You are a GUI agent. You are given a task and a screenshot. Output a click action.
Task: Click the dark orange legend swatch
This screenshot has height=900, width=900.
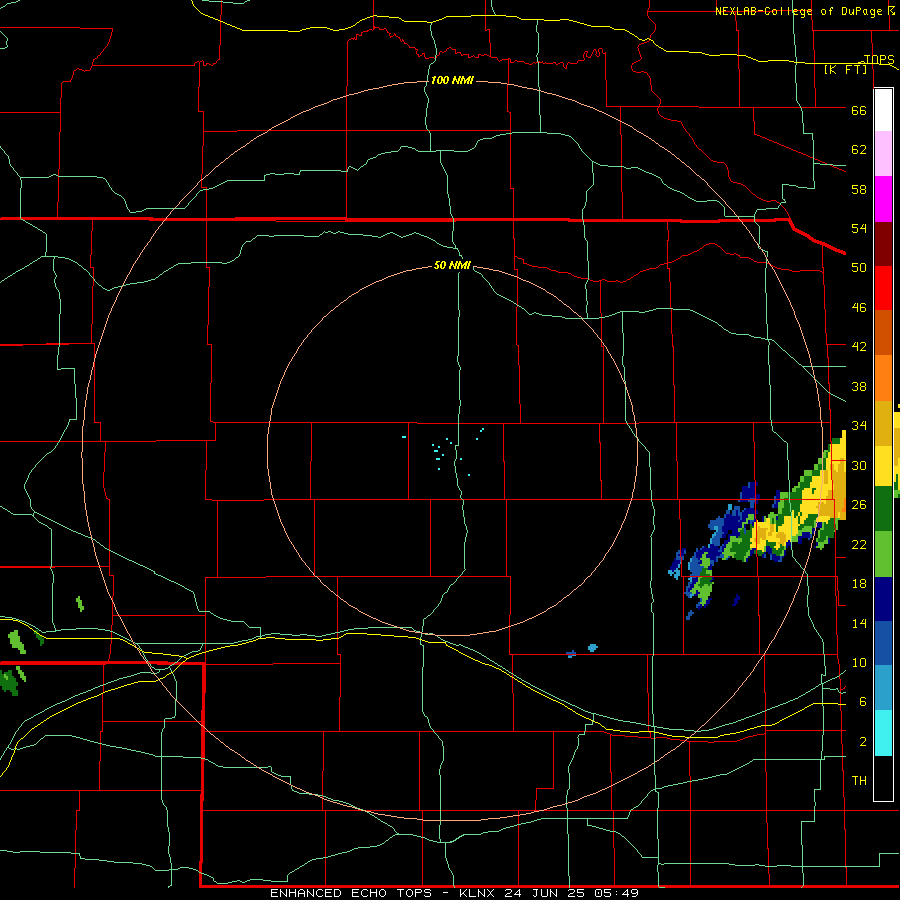point(883,332)
